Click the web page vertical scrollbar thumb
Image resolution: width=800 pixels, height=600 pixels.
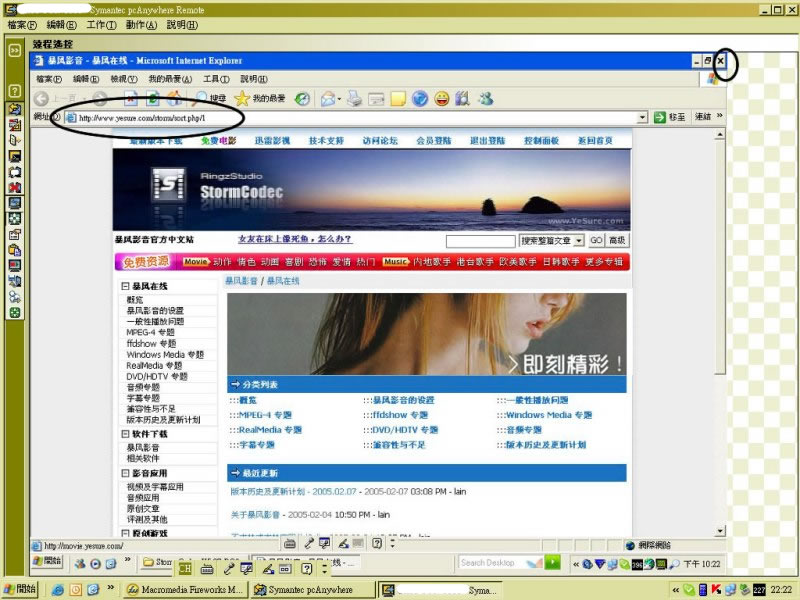coord(719,257)
